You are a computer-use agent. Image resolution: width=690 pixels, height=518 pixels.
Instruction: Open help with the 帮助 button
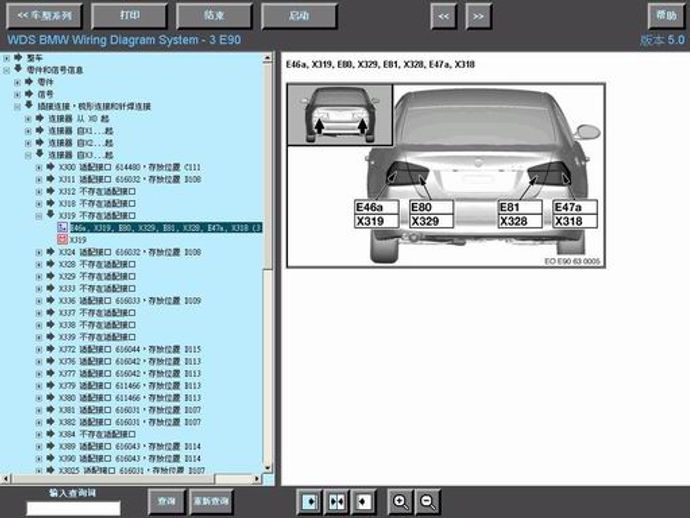tap(666, 16)
